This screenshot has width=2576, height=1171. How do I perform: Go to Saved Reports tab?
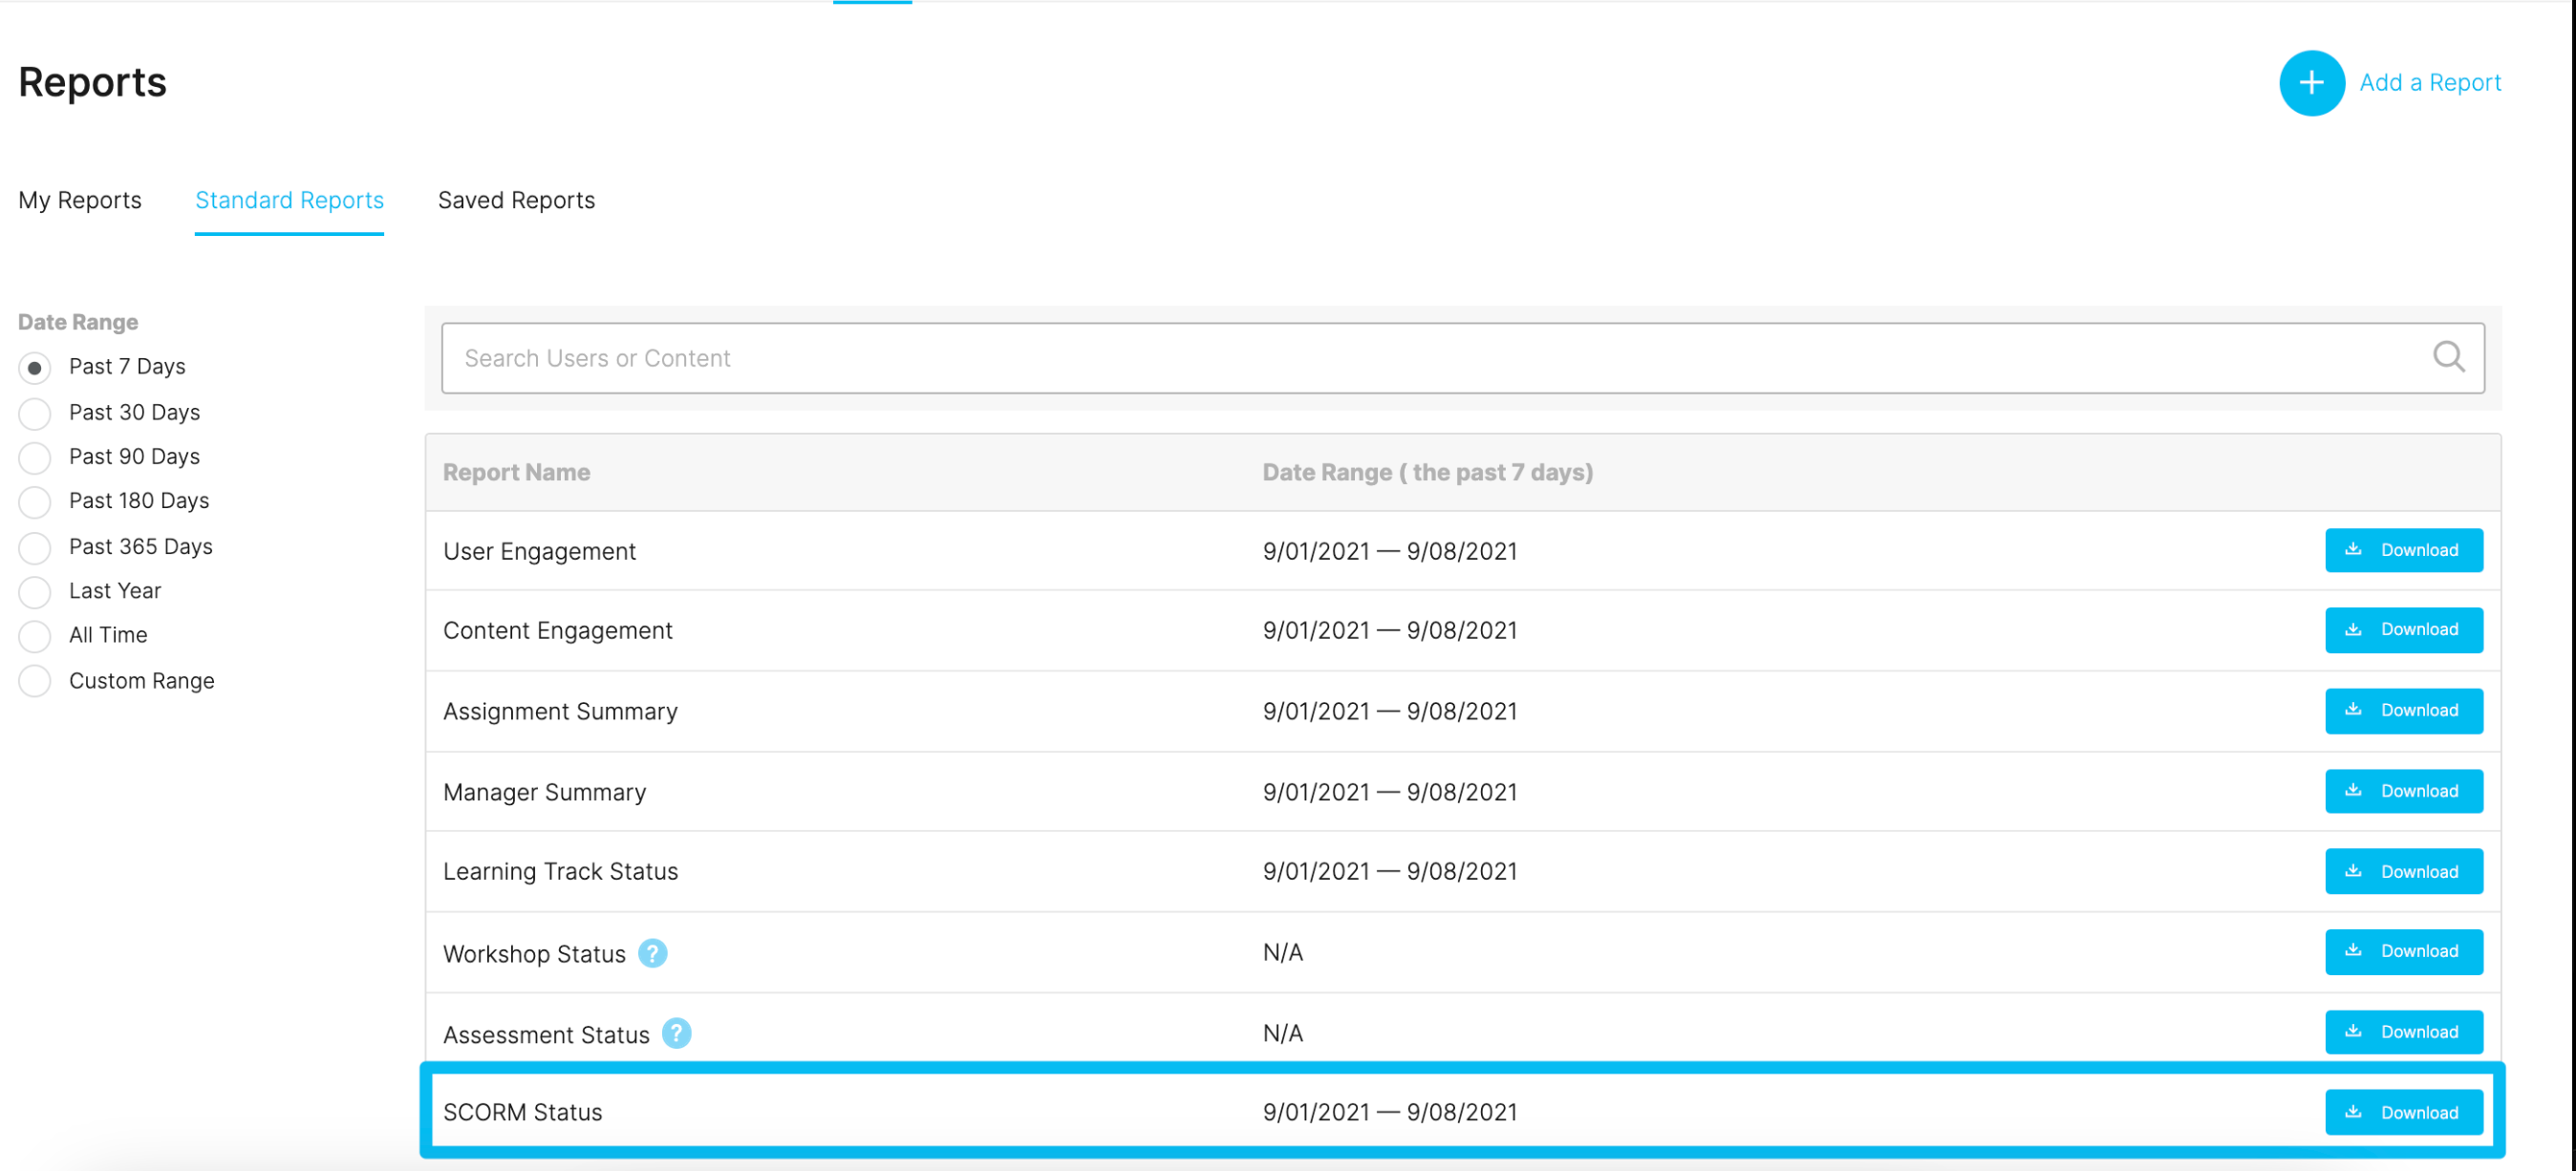click(x=516, y=200)
